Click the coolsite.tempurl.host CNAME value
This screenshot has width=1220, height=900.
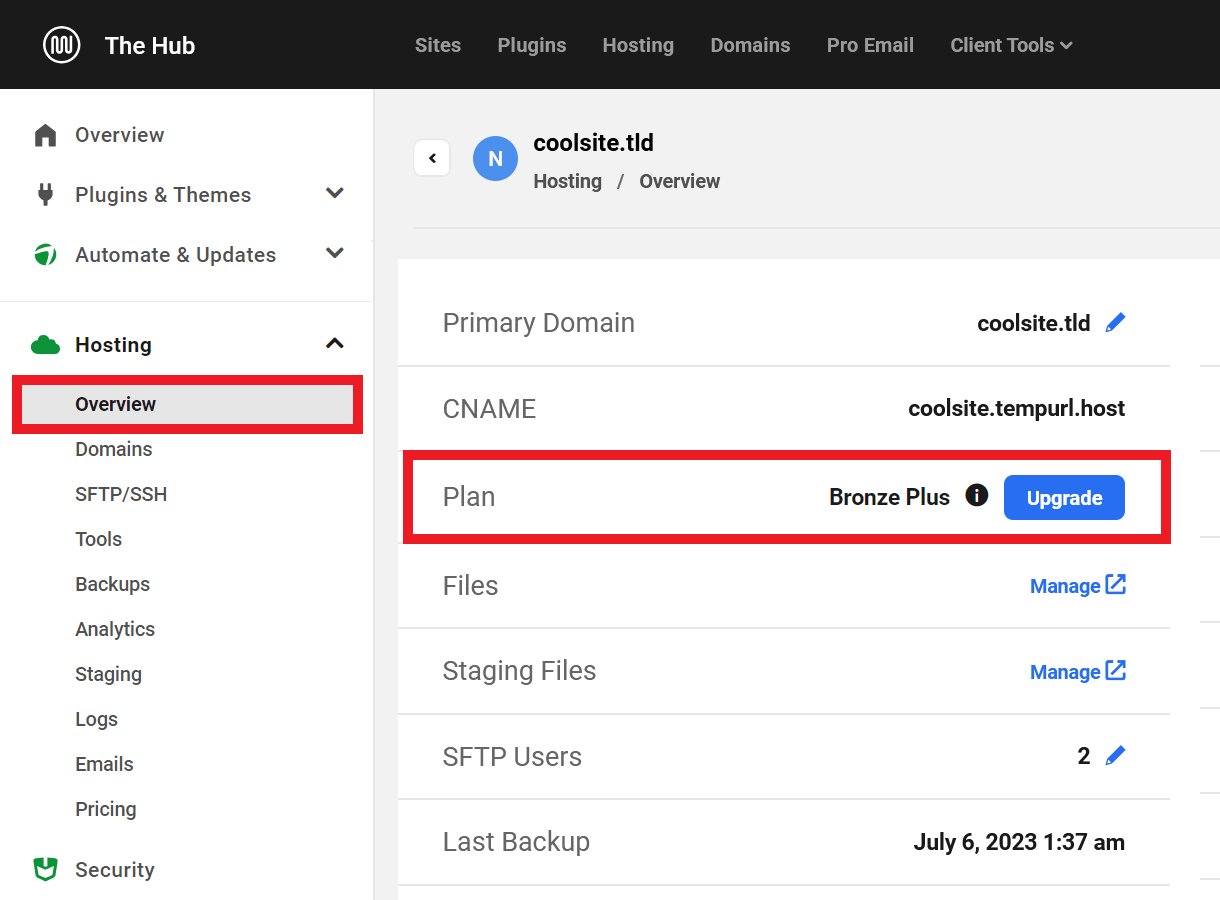tap(1016, 408)
